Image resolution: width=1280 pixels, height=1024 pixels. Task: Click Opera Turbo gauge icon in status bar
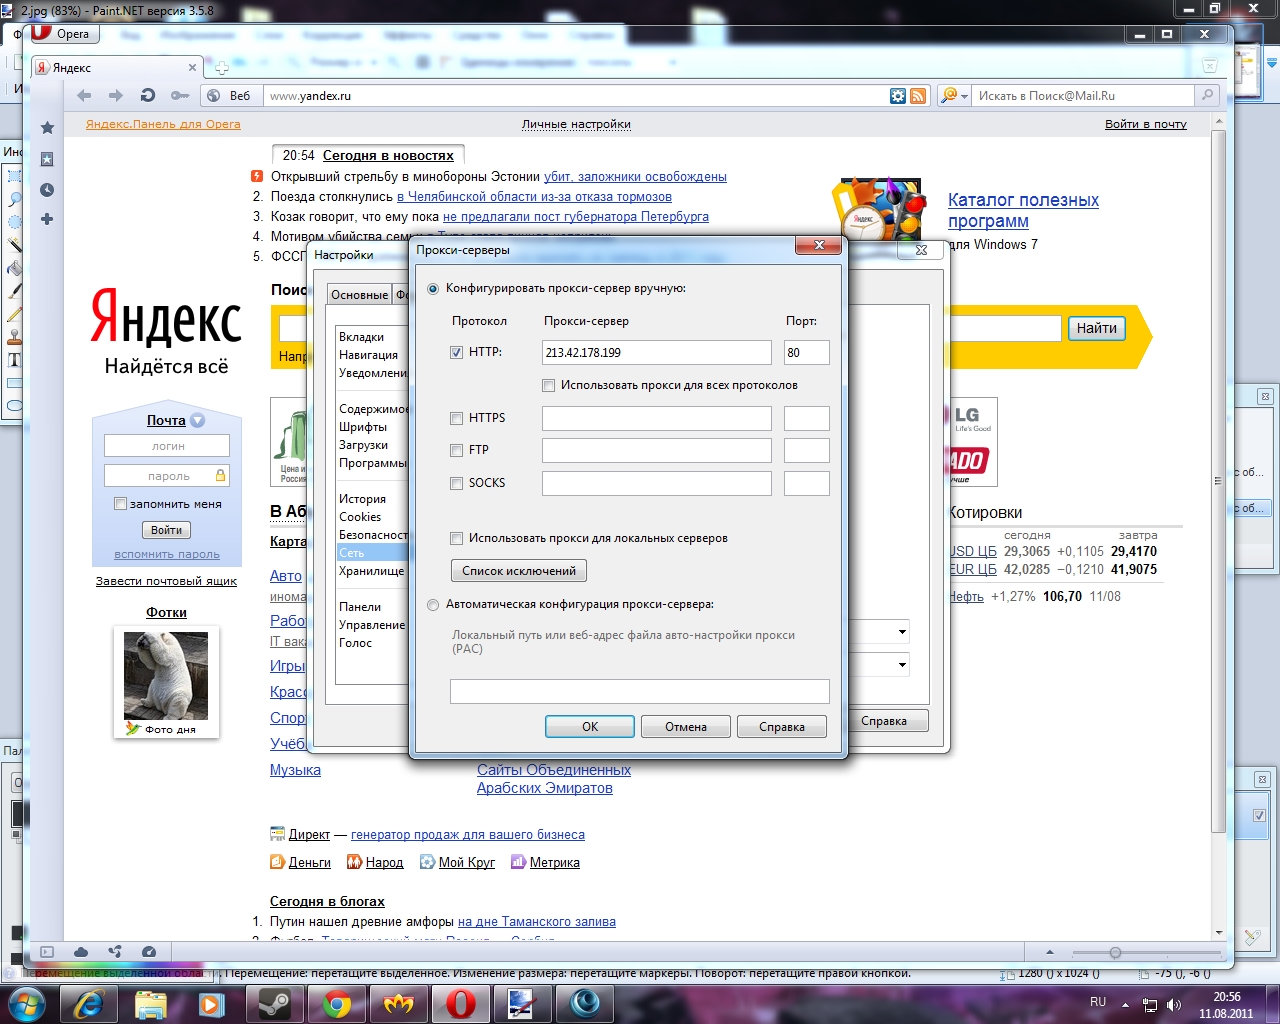coord(149,952)
